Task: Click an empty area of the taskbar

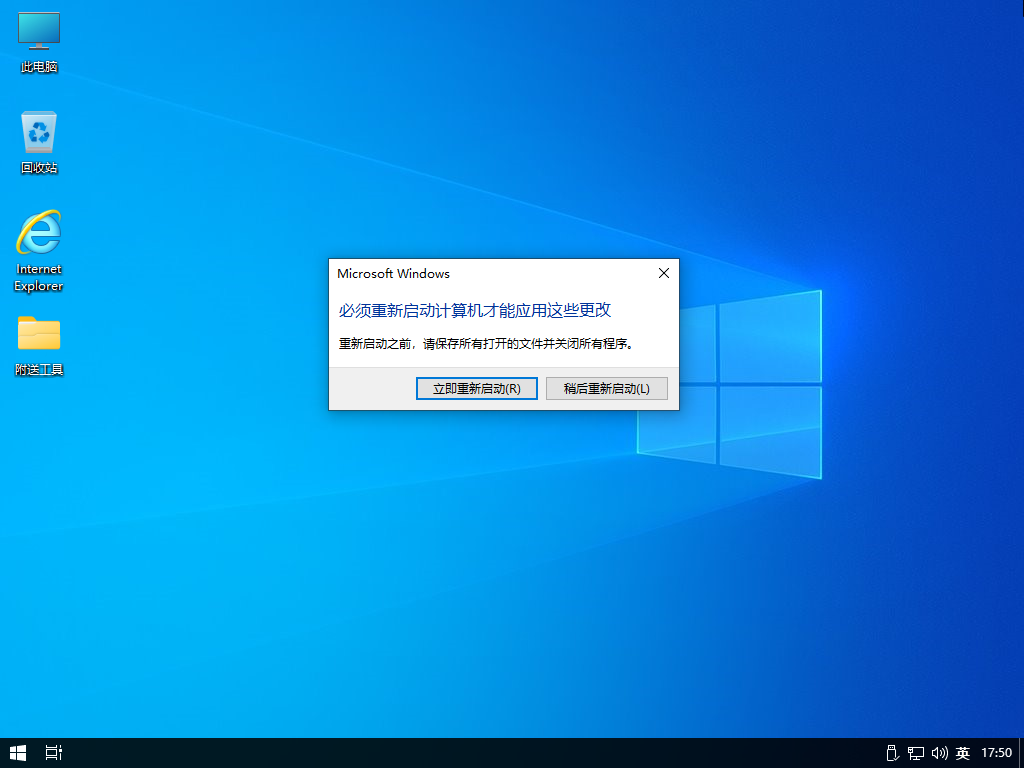Action: tap(450, 752)
